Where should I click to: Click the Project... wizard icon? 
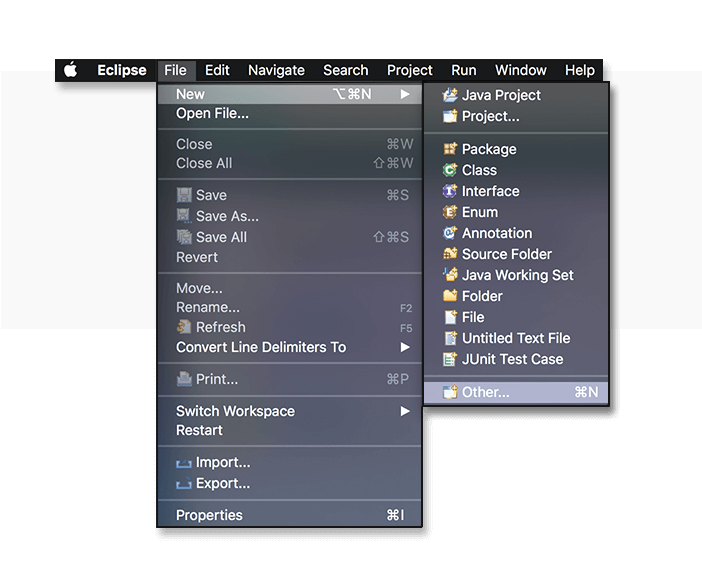450,116
